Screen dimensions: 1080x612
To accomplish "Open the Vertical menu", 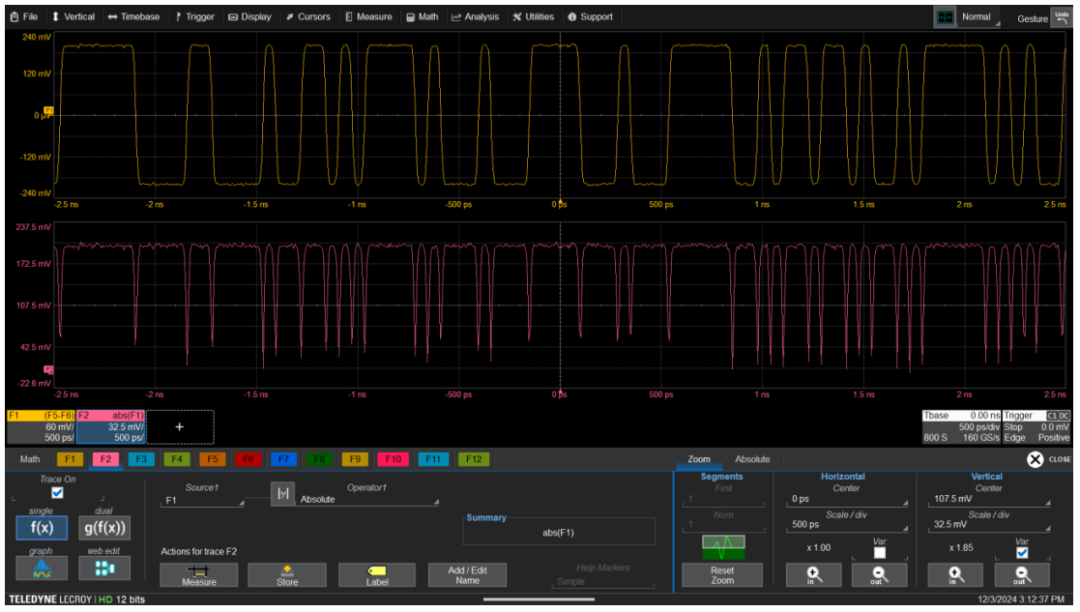I will point(73,17).
